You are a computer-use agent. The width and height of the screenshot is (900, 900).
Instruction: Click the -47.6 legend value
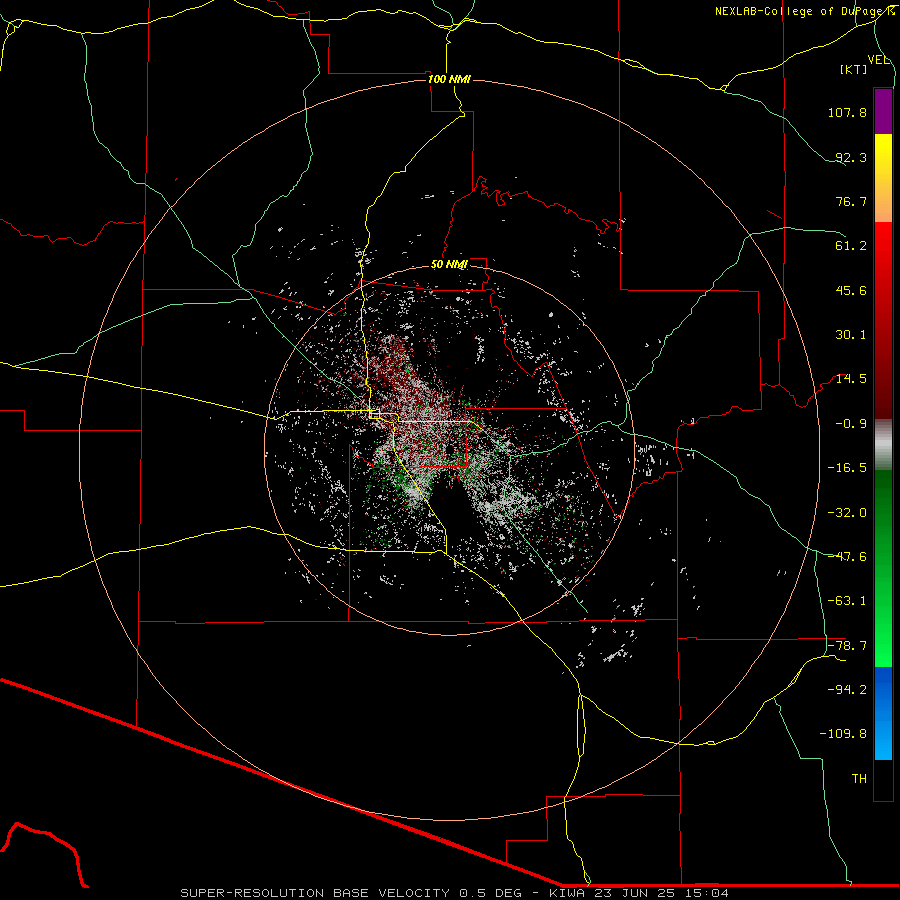coord(847,557)
